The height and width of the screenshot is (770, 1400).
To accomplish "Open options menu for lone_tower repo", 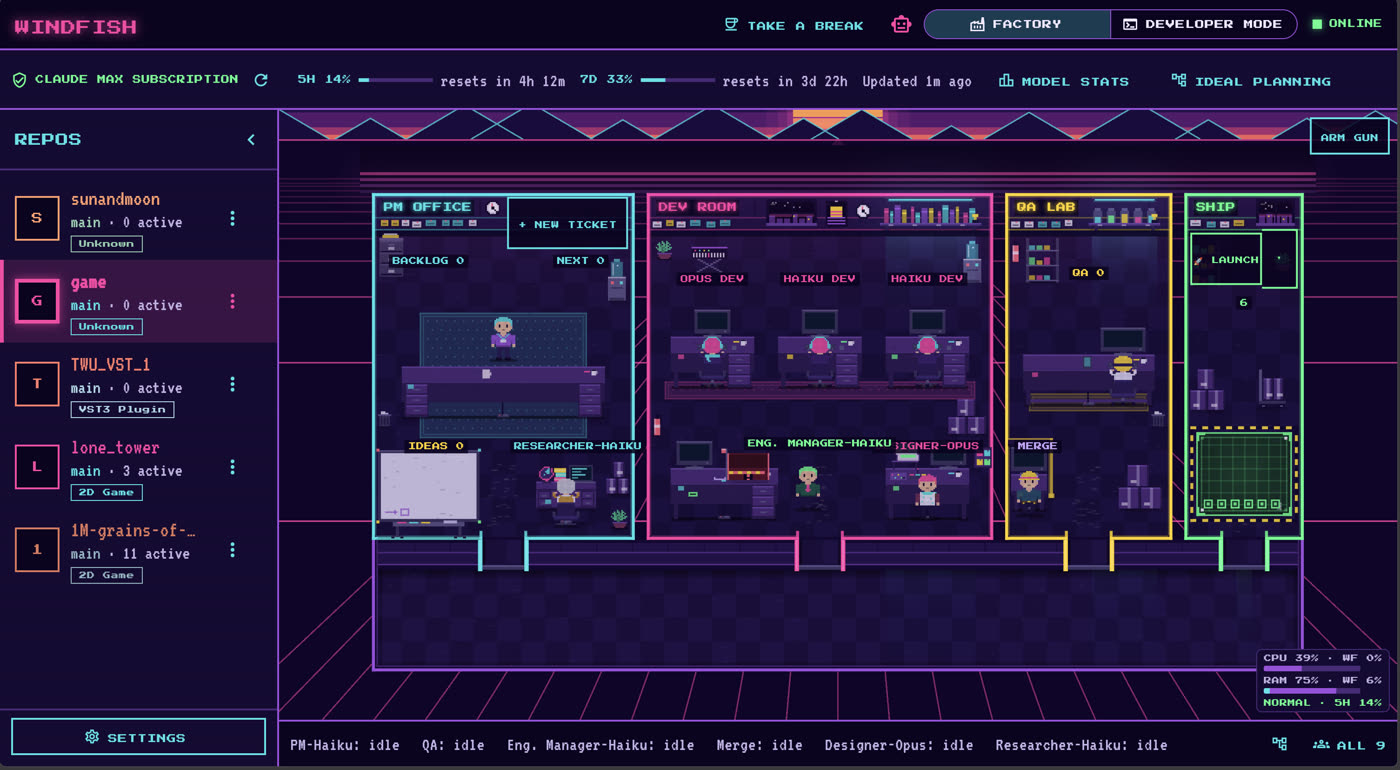I will point(233,467).
